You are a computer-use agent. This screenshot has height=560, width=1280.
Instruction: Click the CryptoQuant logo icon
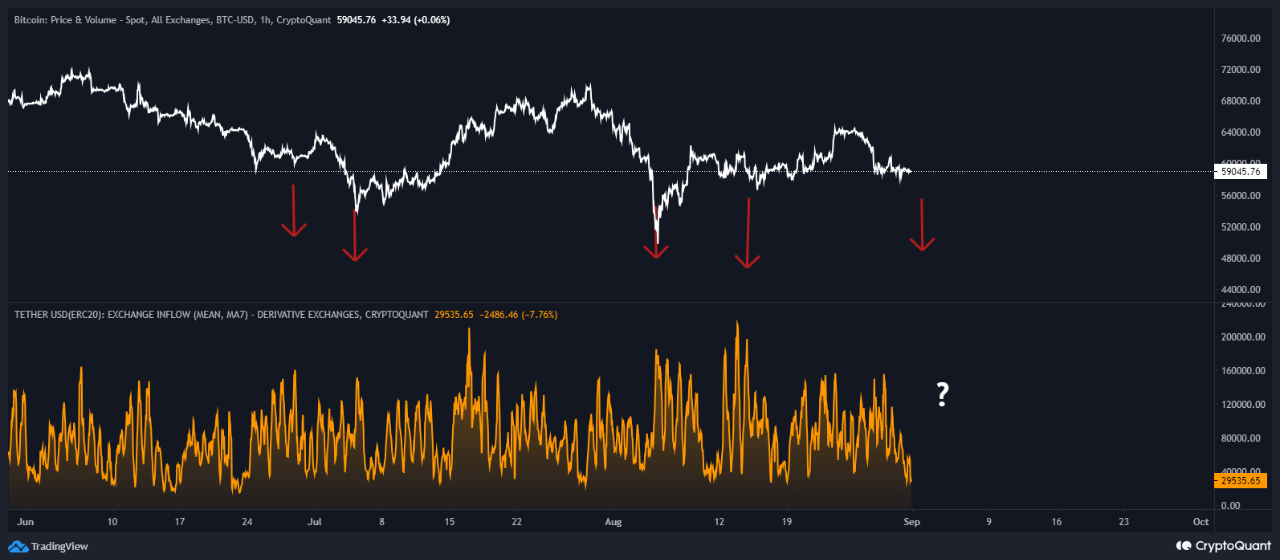[x=1184, y=546]
